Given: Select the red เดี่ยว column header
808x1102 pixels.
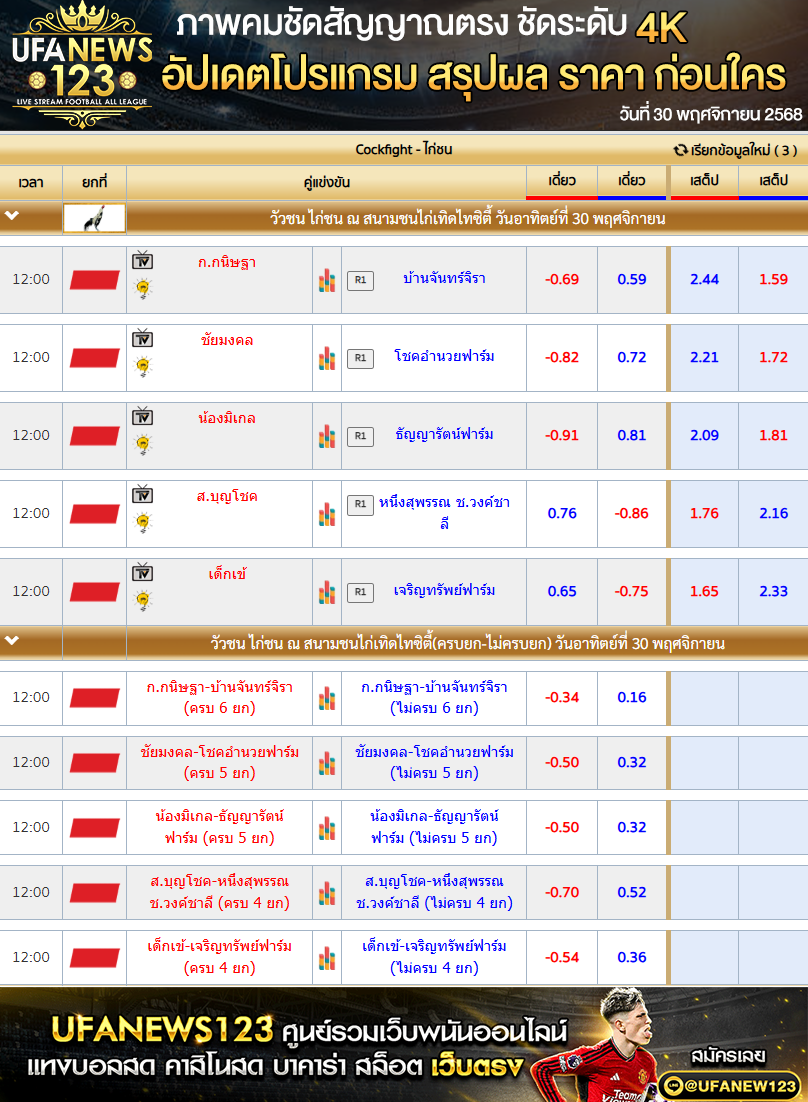Looking at the screenshot, I should click(562, 182).
